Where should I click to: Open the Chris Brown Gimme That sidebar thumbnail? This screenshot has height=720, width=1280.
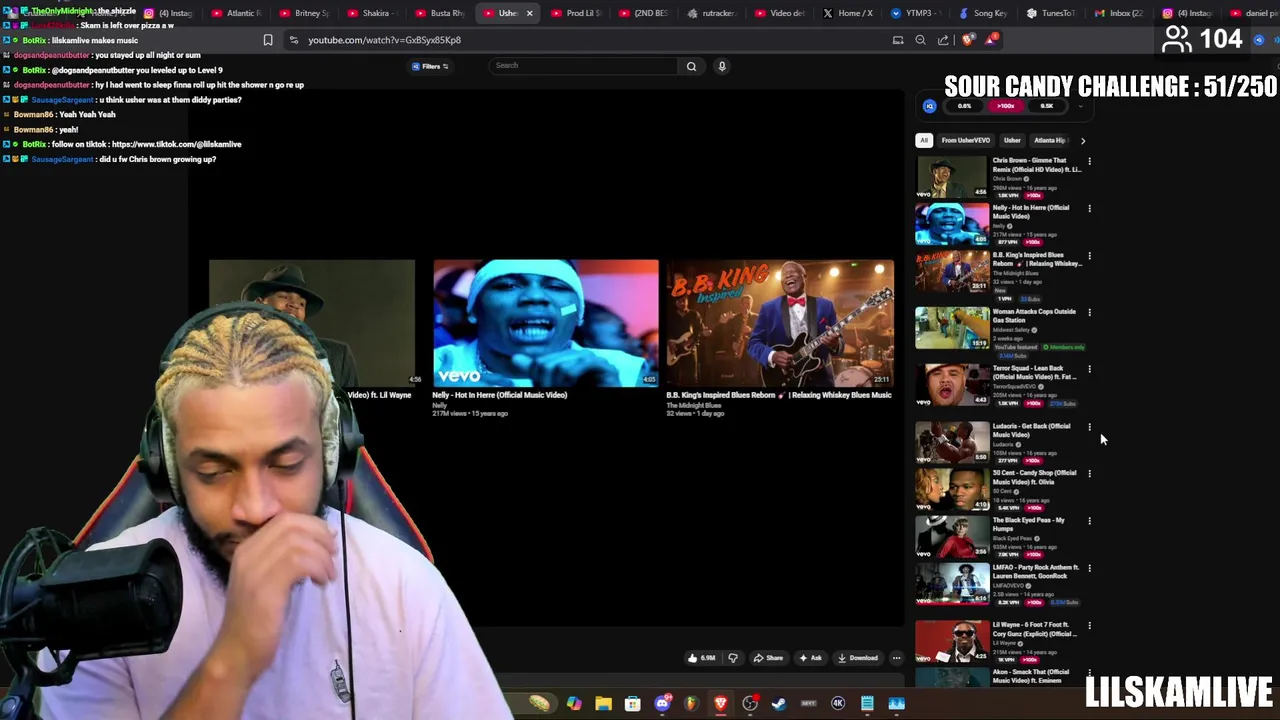[952, 177]
